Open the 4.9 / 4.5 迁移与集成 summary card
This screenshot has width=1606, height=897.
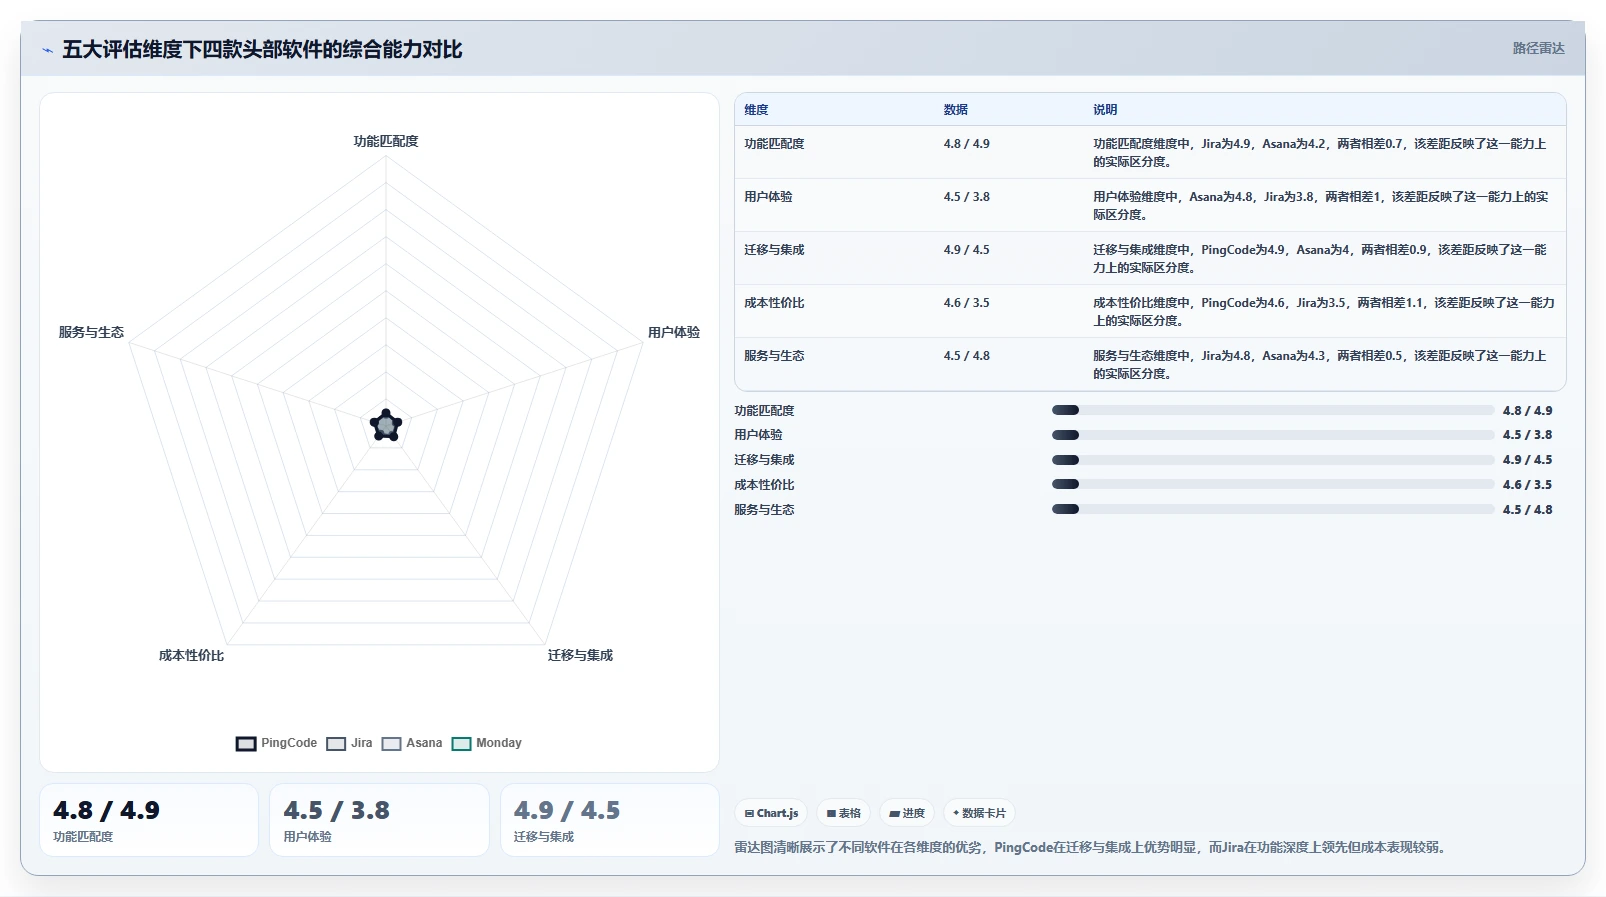[610, 820]
